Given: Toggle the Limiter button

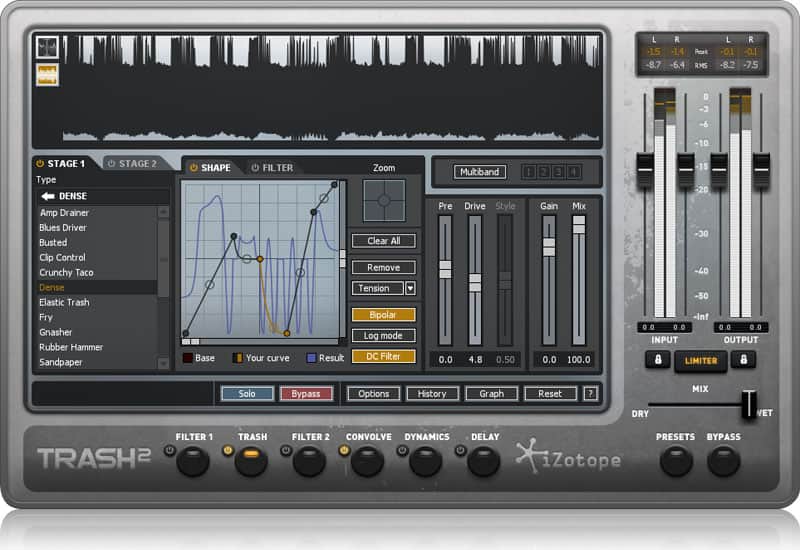Looking at the screenshot, I should (x=701, y=361).
